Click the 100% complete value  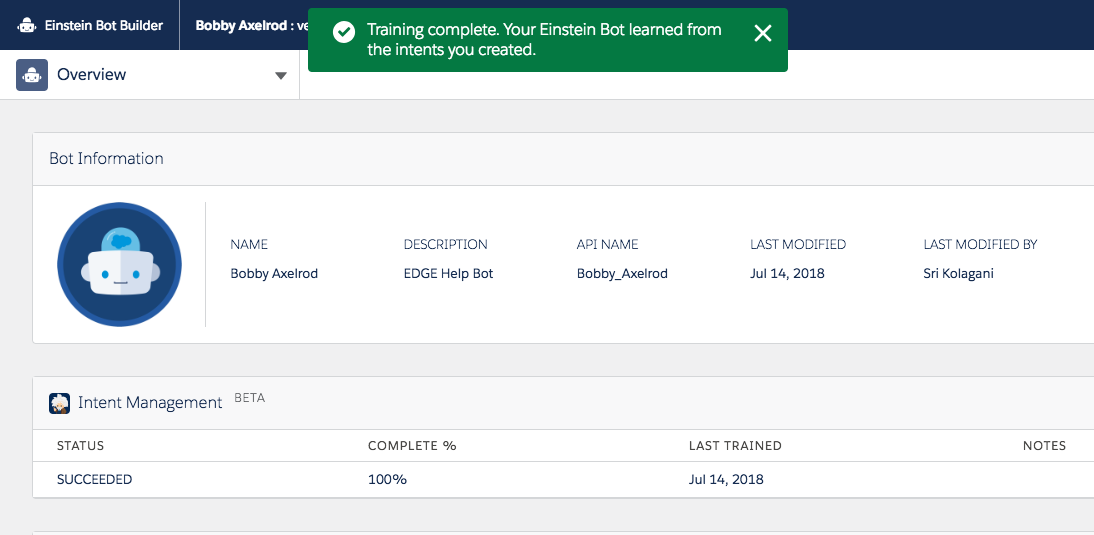[x=387, y=480]
